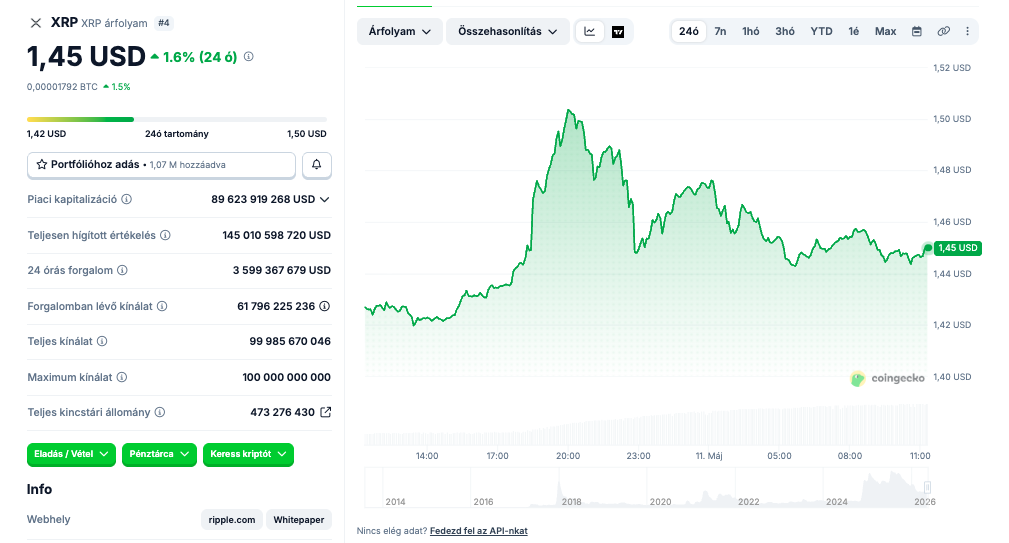Click the 1,45 USD price label on chart axis
Viewport: 1009px width, 543px height.
click(958, 248)
